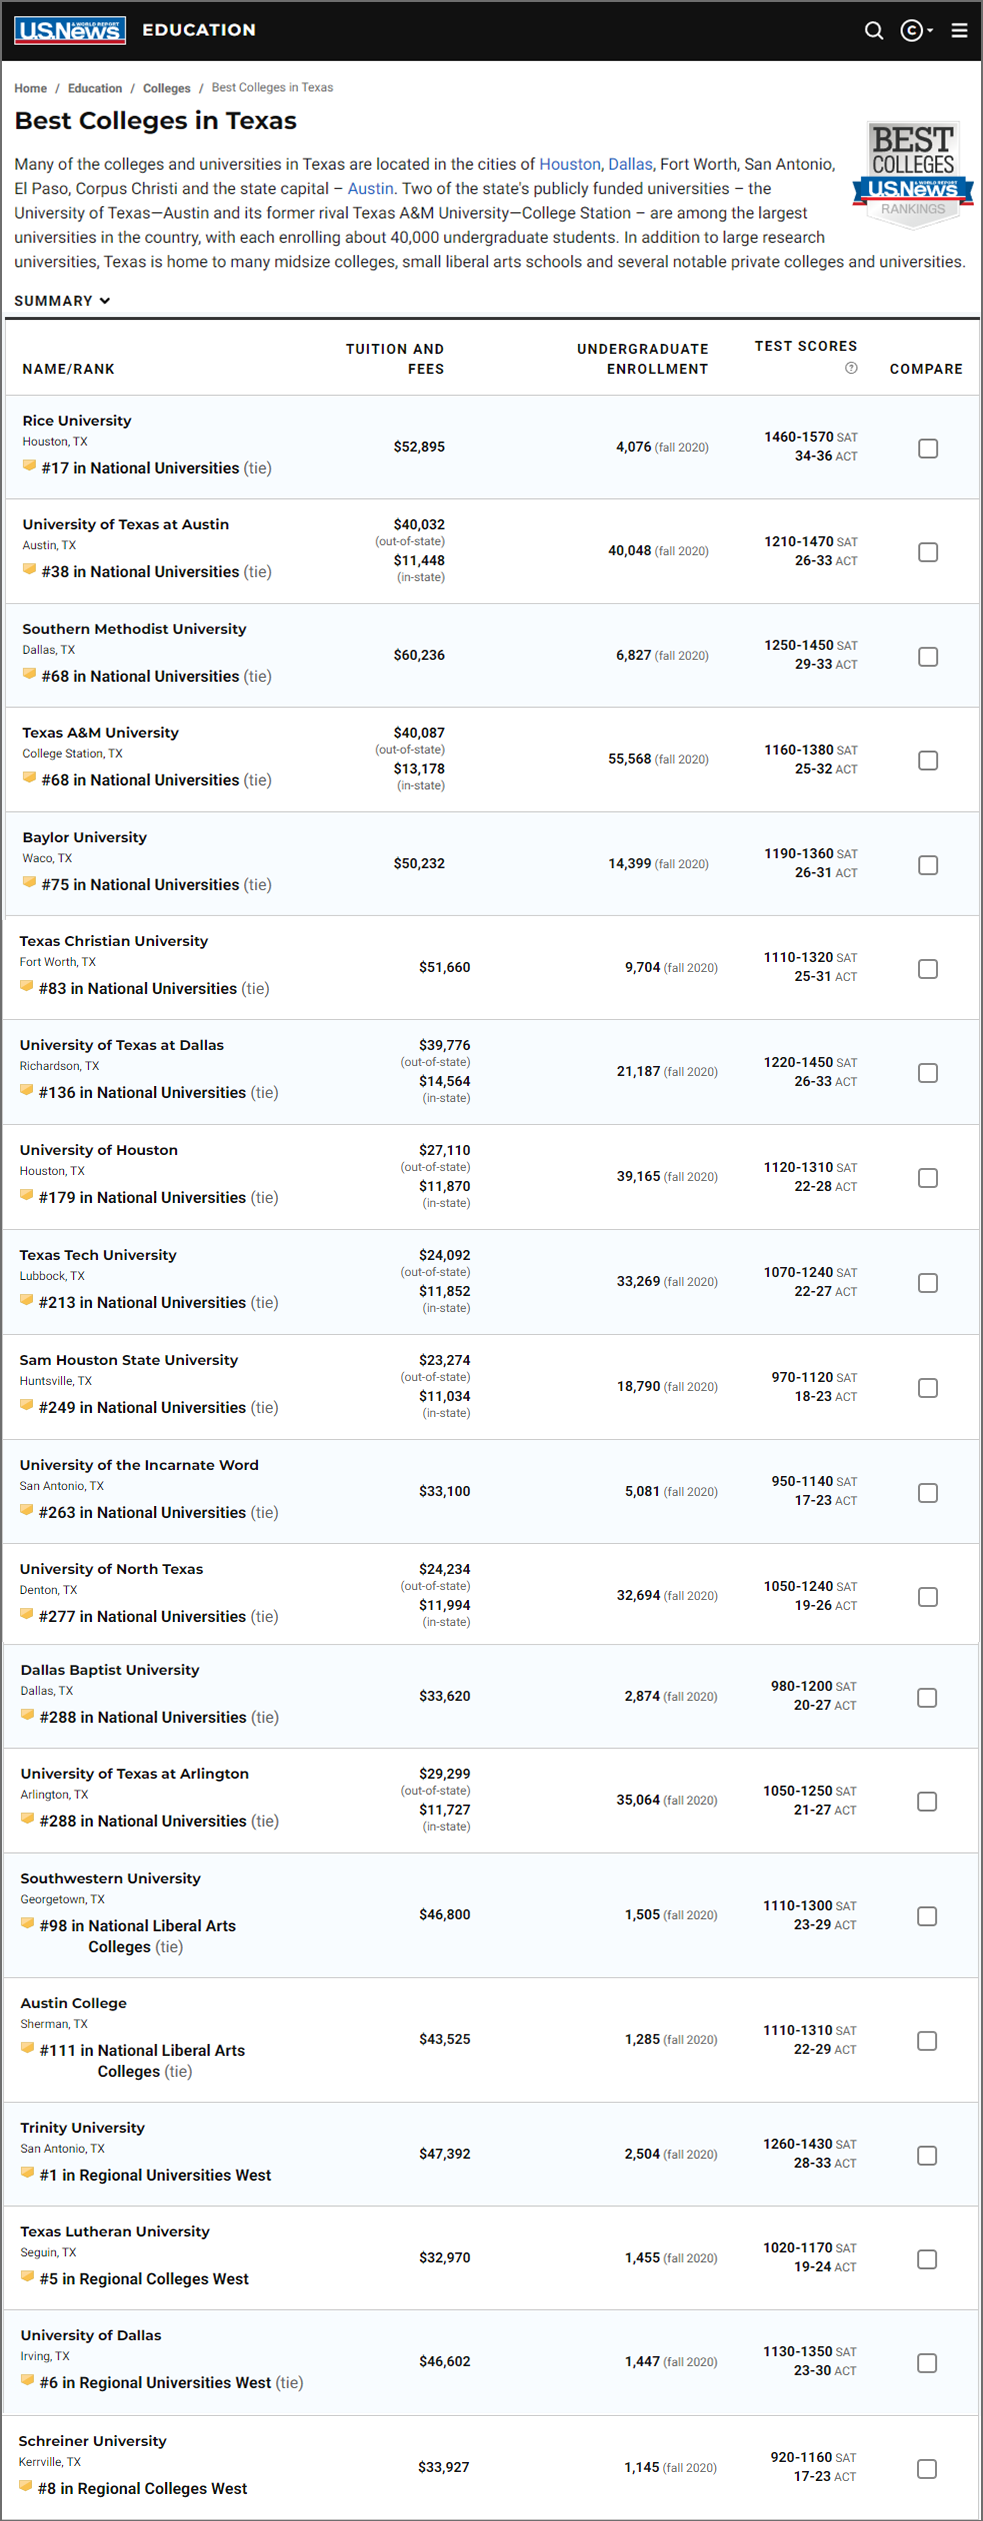Open University of Texas at Austin page
The height and width of the screenshot is (2521, 983).
tap(125, 524)
